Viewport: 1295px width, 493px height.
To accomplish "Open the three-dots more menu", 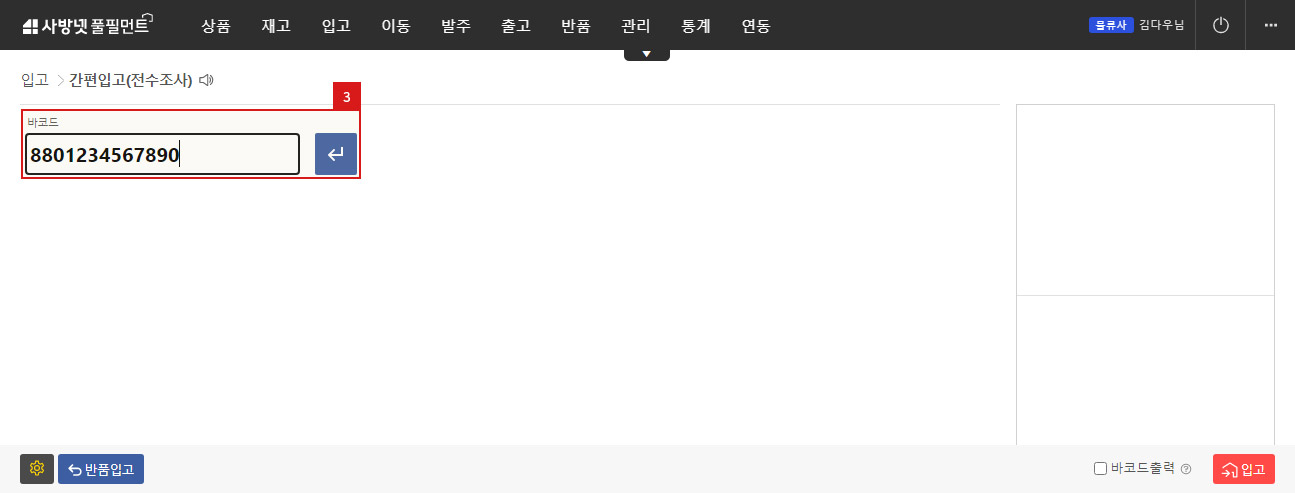I will [1271, 25].
